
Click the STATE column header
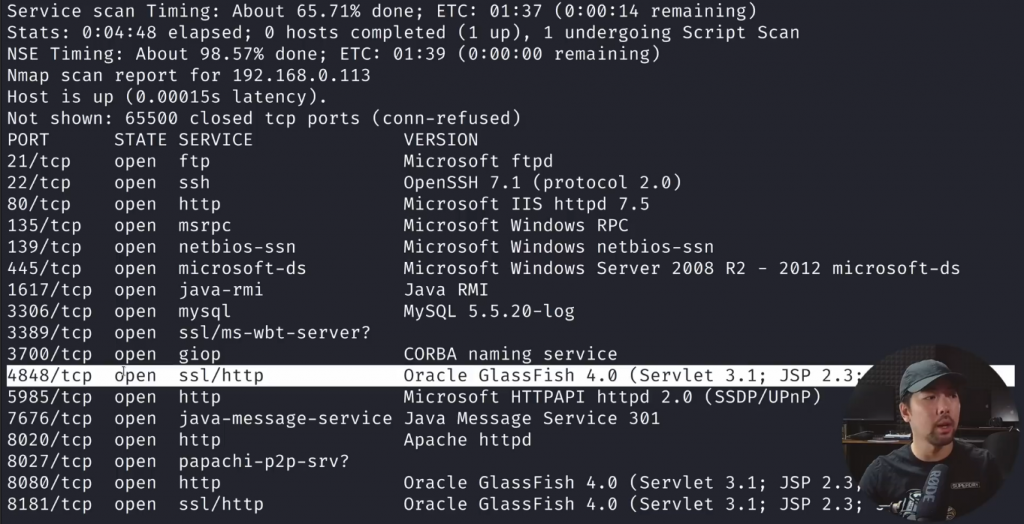(x=140, y=140)
